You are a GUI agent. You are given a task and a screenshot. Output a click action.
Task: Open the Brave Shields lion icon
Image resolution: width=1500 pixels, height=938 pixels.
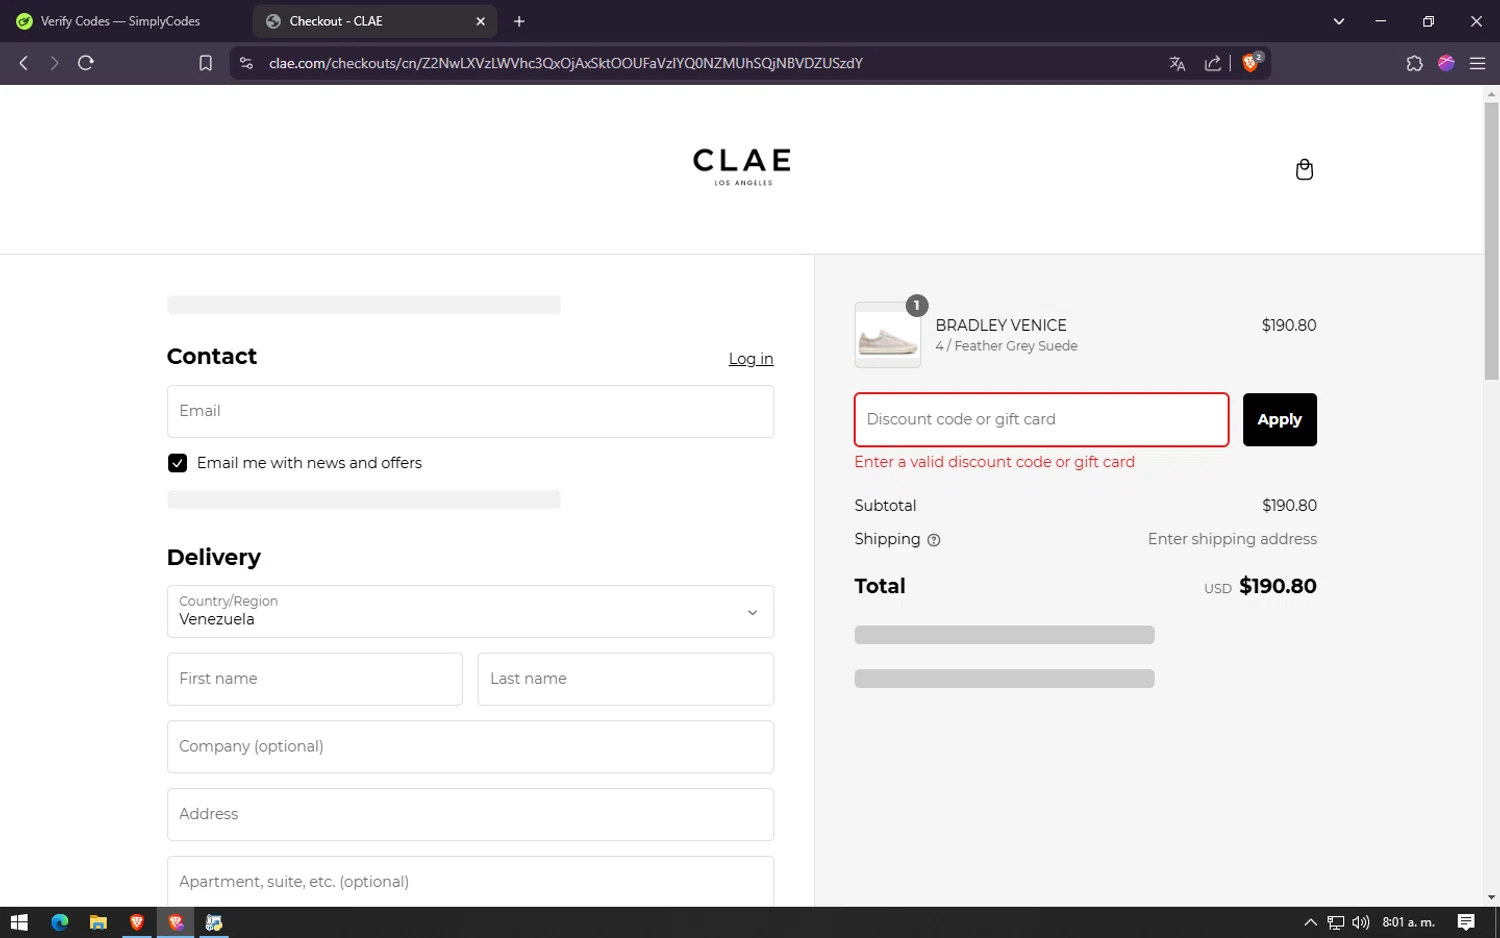pyautogui.click(x=1251, y=62)
